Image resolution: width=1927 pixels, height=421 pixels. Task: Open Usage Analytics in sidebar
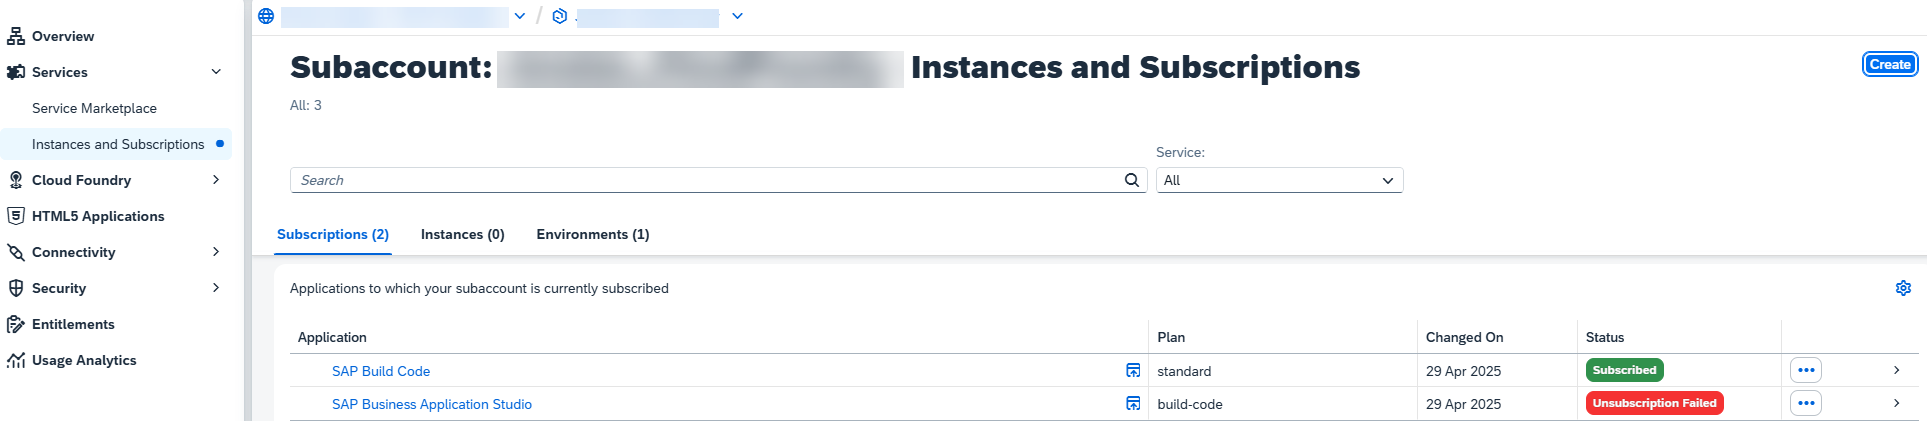click(84, 360)
